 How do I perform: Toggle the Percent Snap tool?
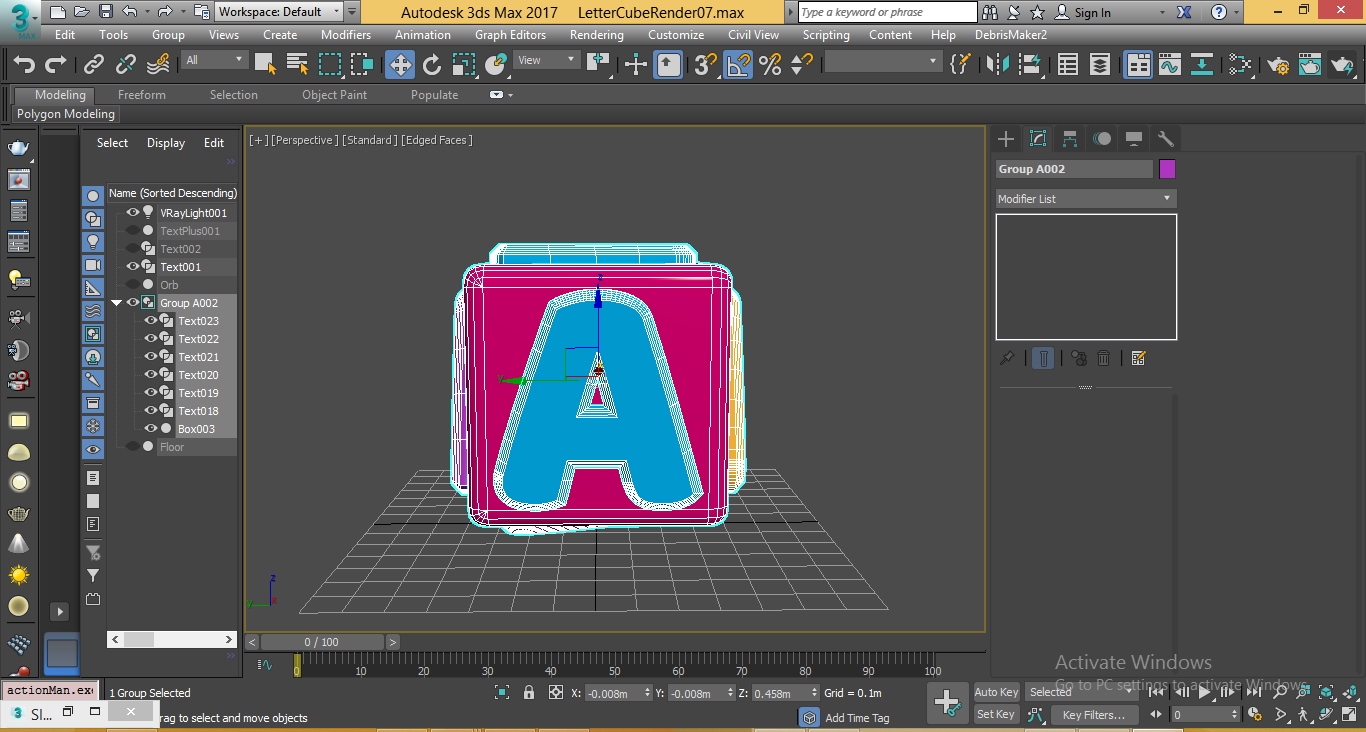[x=770, y=65]
